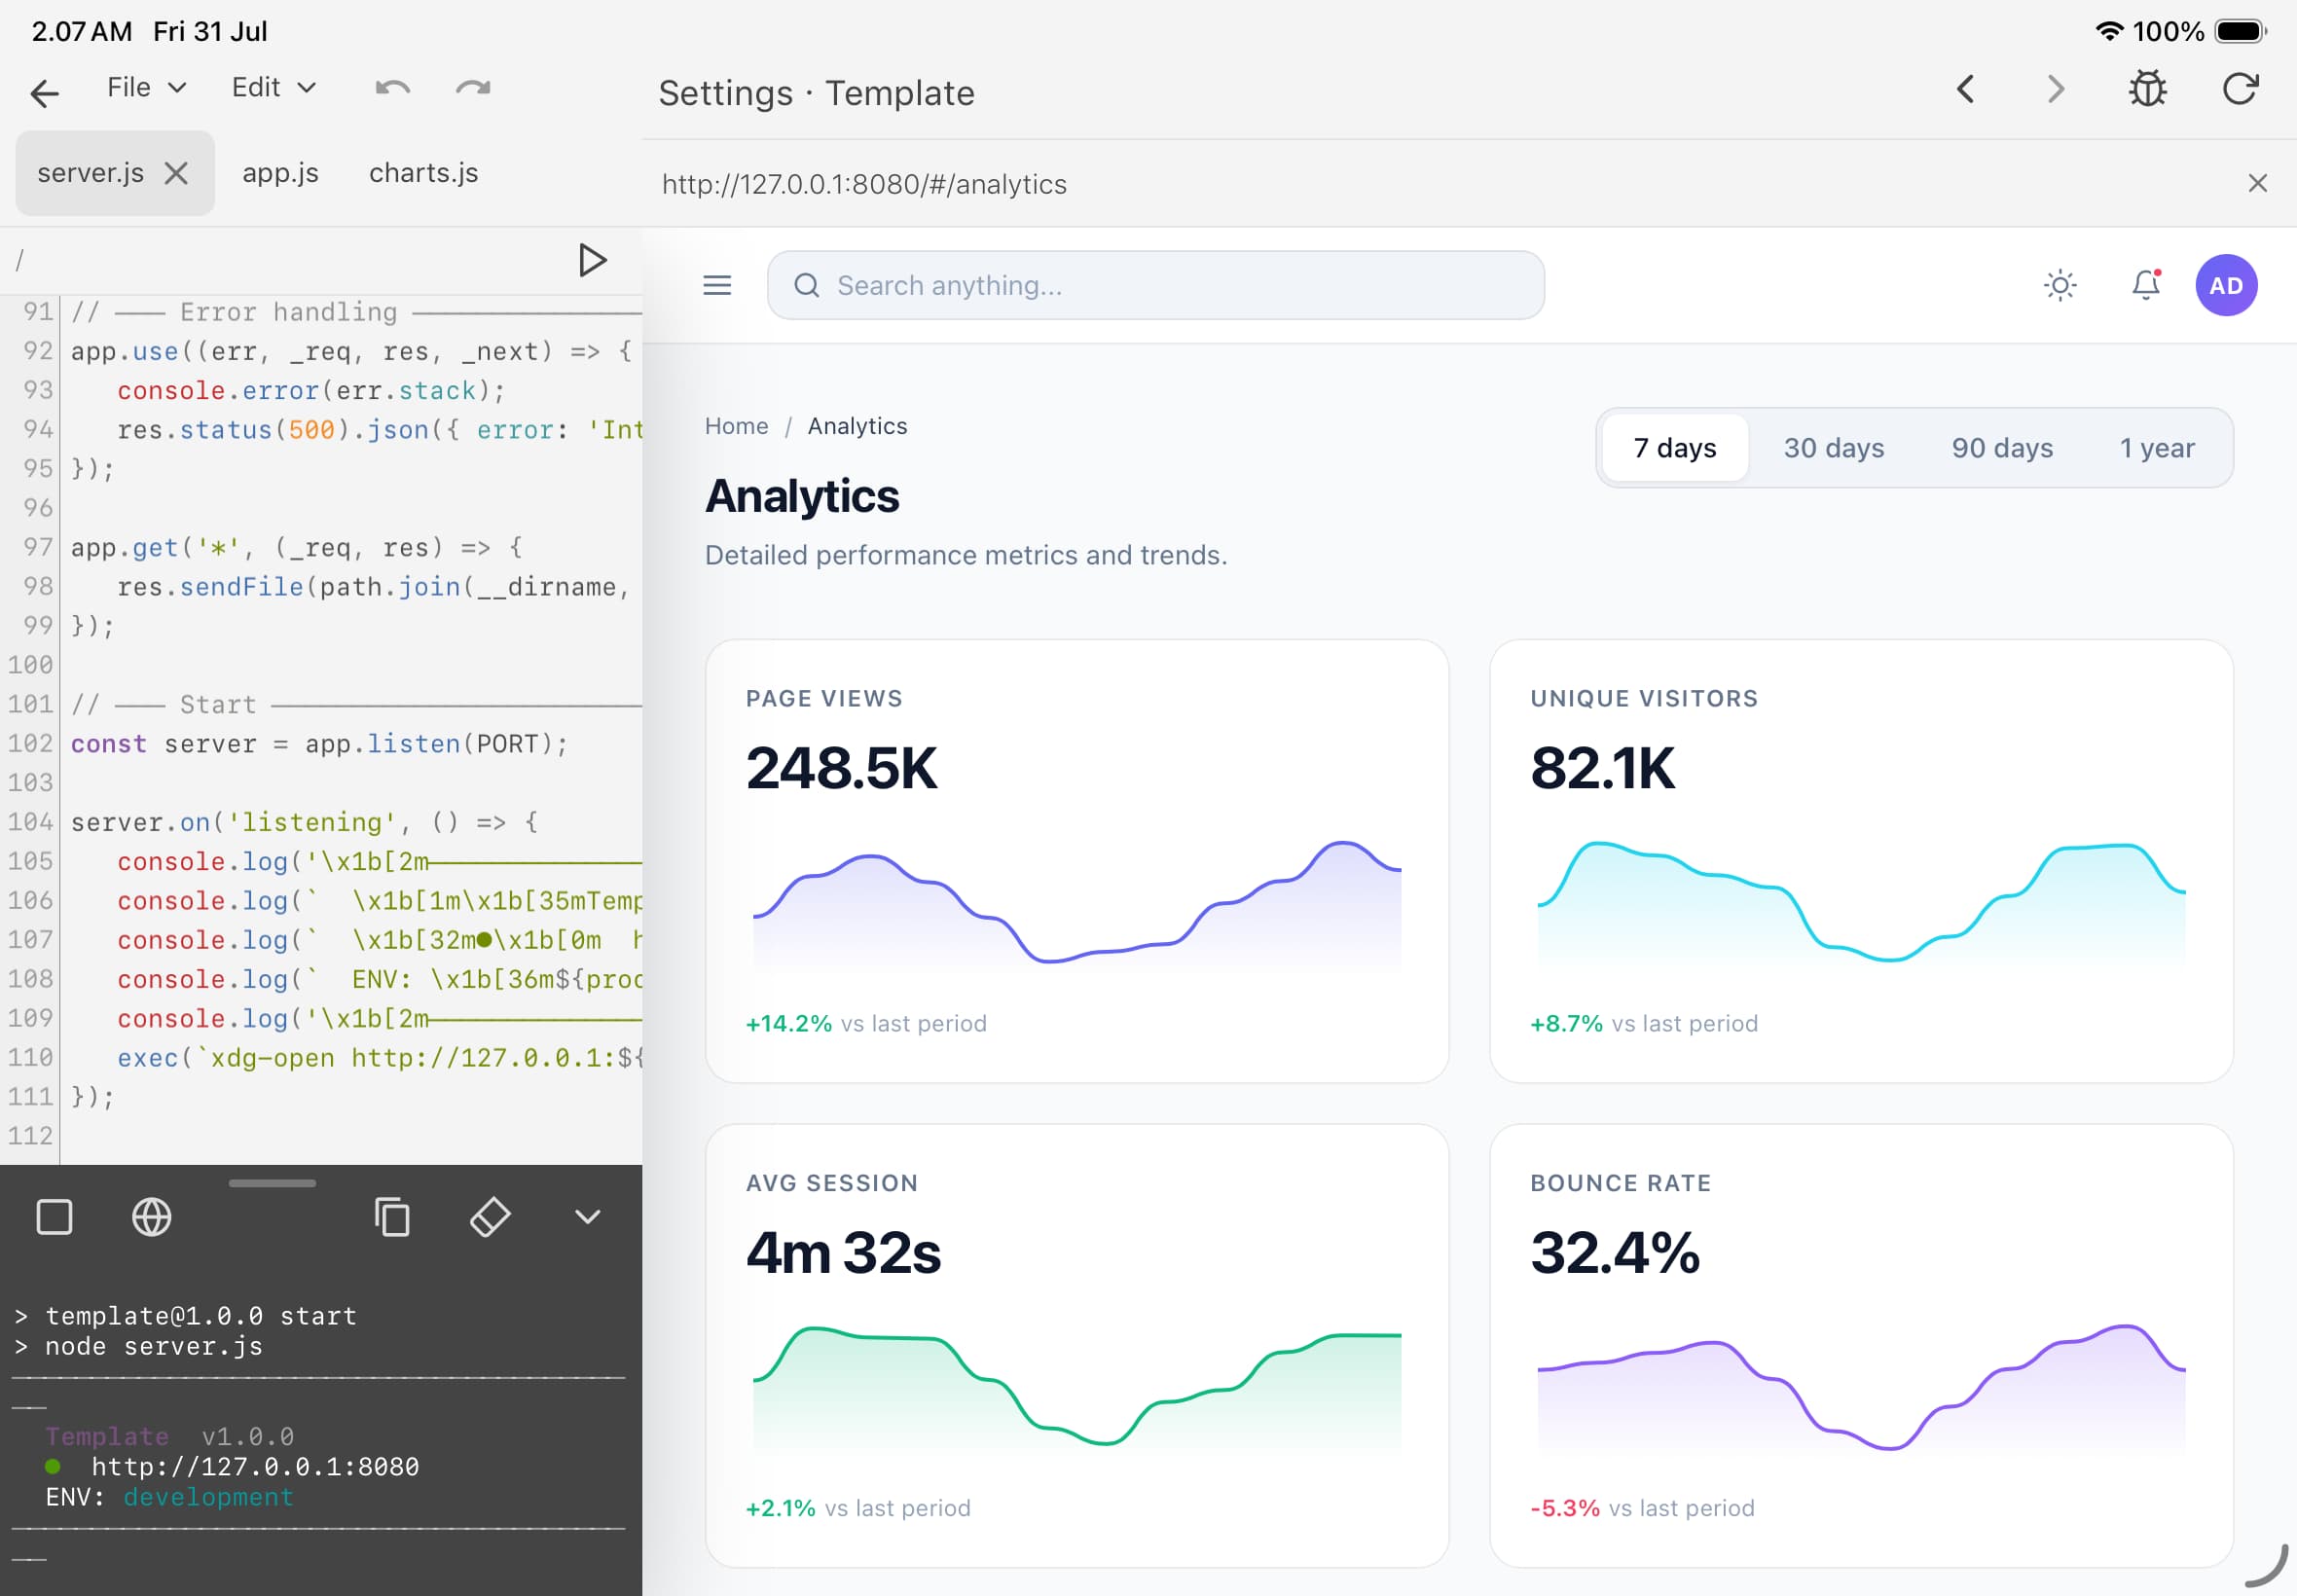
Task: Go back in the preview browser
Action: tap(1965, 89)
